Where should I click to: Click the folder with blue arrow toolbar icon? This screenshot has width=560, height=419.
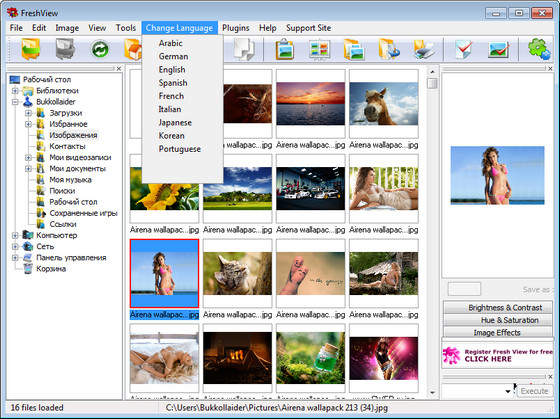389,49
